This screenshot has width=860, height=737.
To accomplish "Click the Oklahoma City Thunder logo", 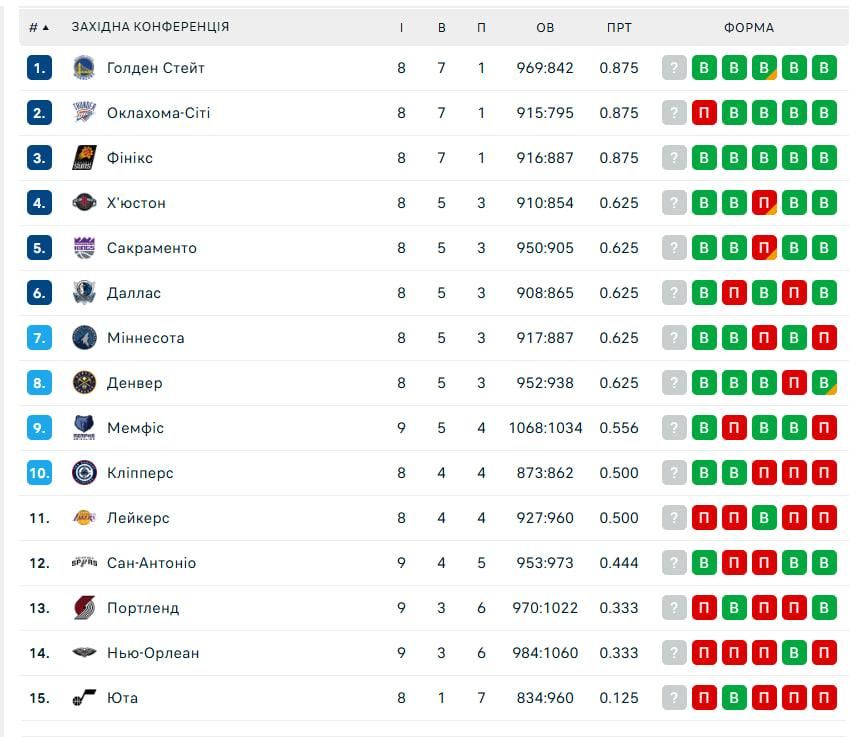I will point(84,113).
